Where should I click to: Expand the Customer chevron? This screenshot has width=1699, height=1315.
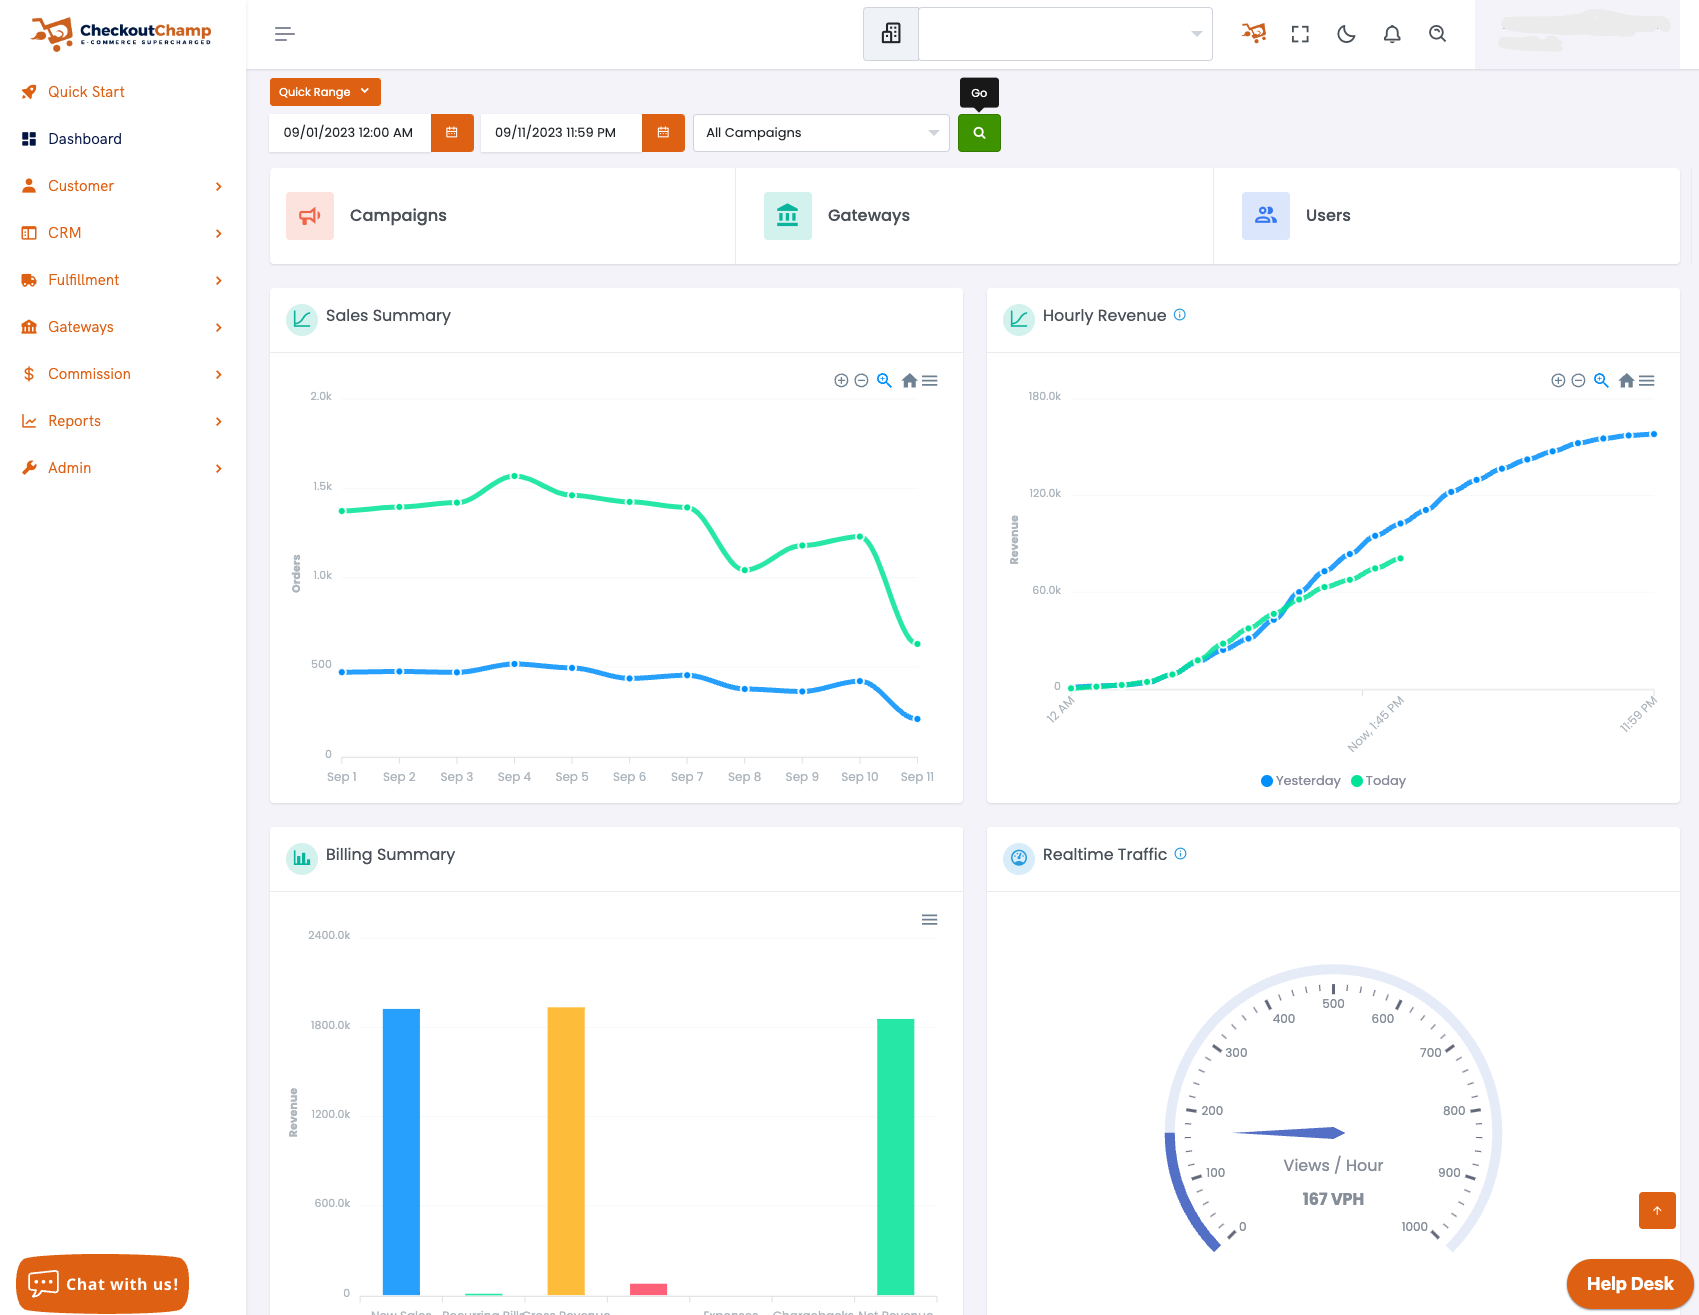[x=218, y=187]
